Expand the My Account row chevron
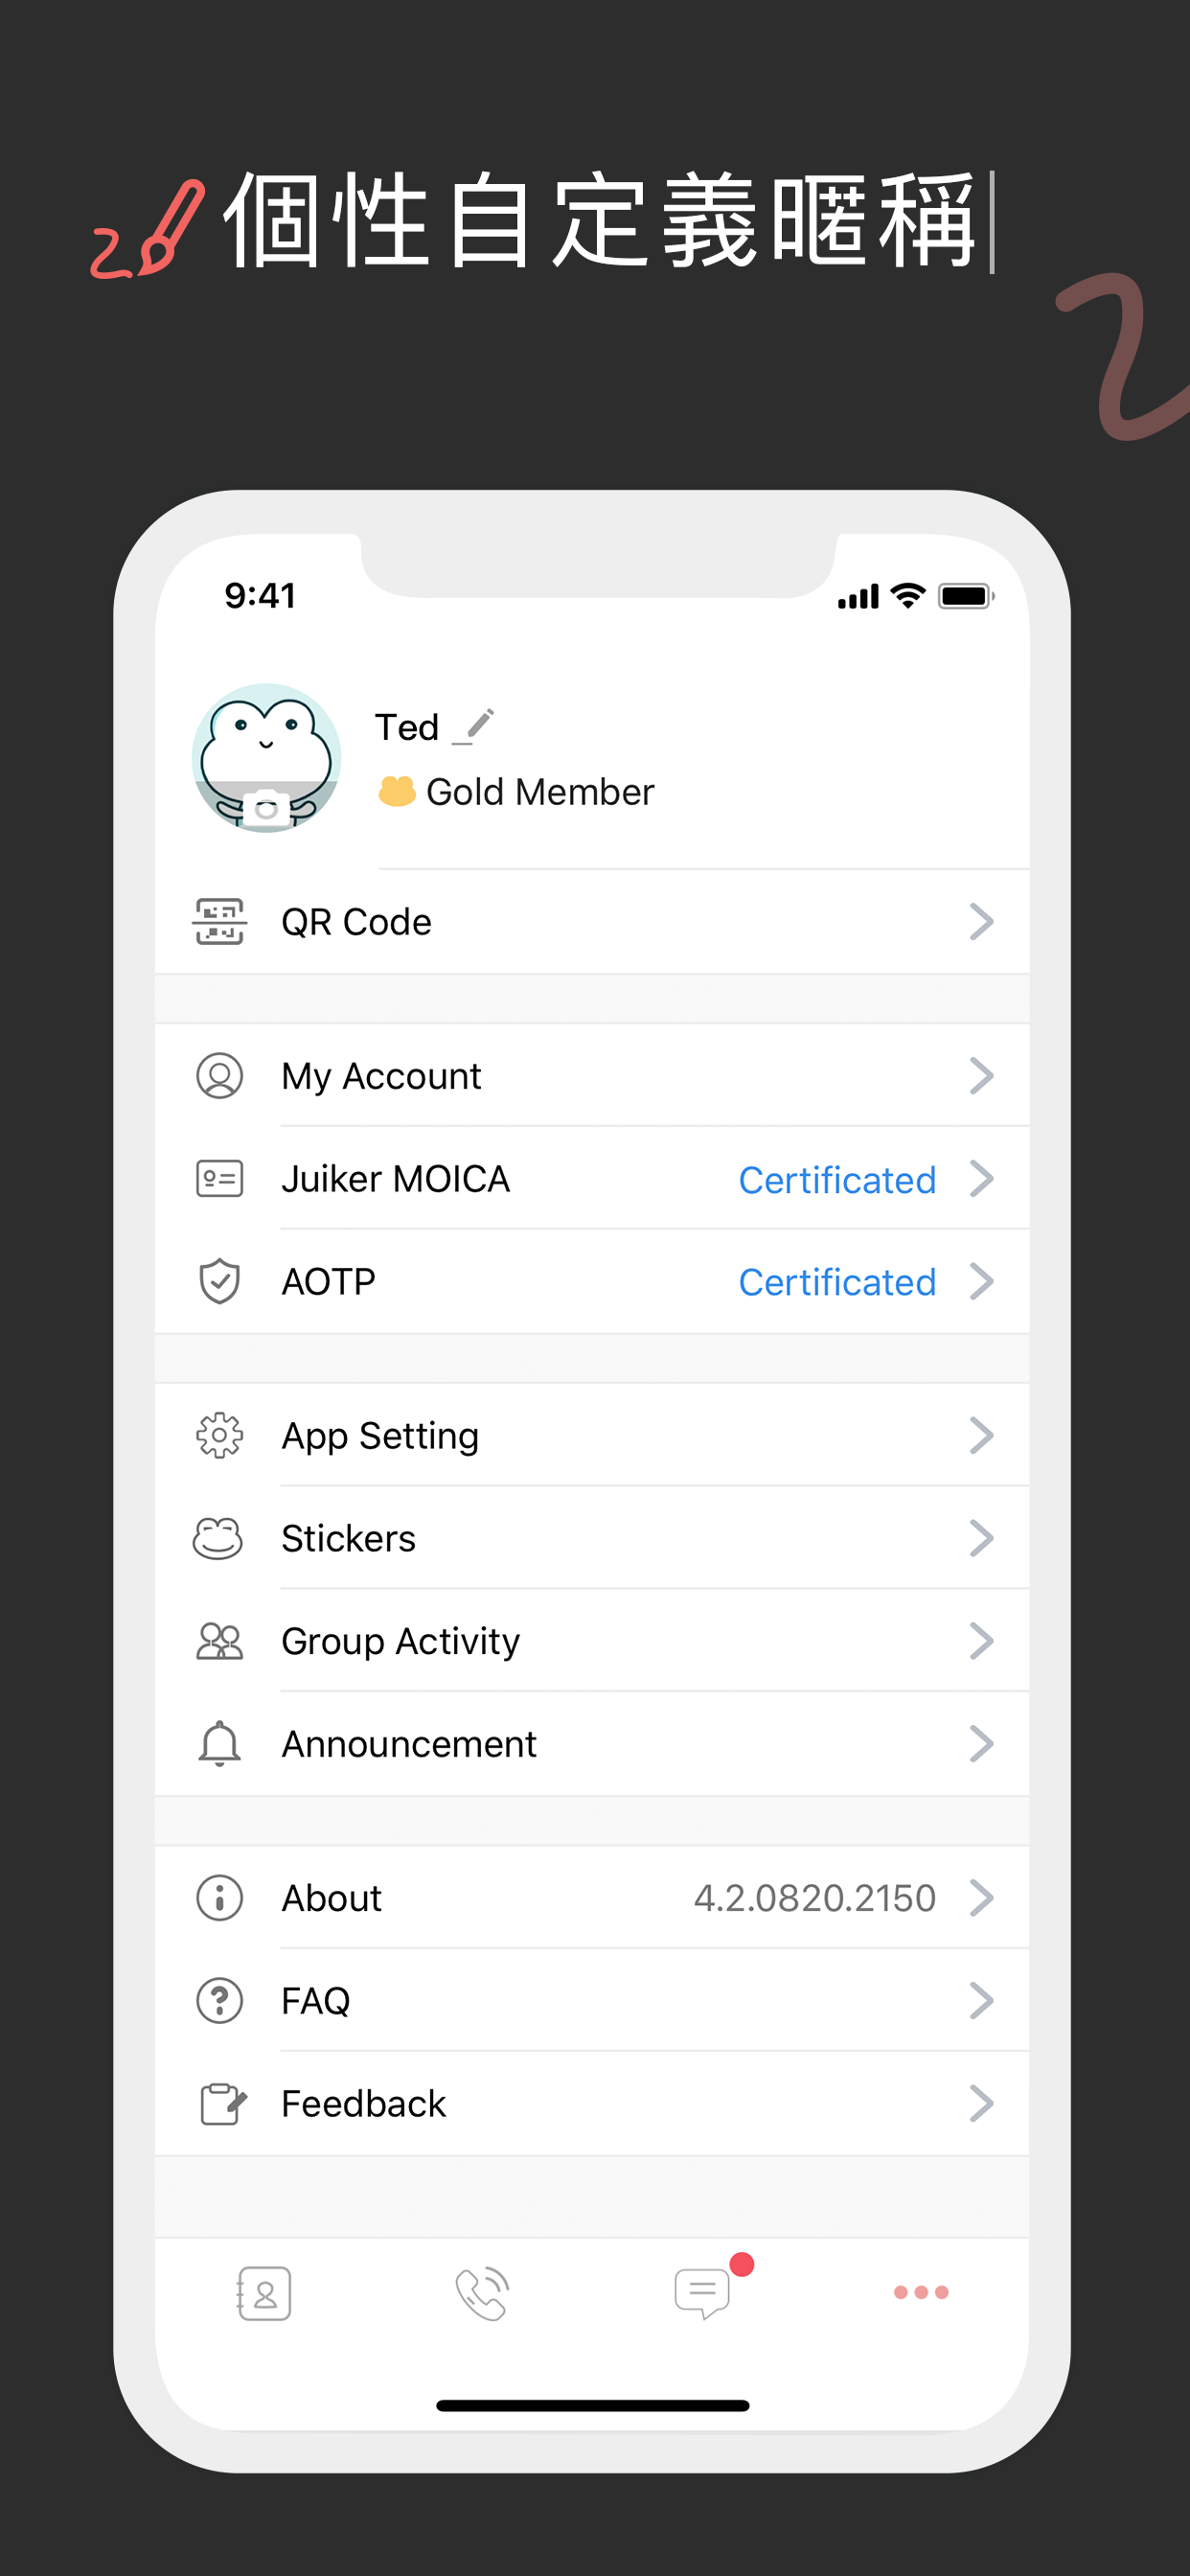Viewport: 1190px width, 2576px height. [981, 1076]
